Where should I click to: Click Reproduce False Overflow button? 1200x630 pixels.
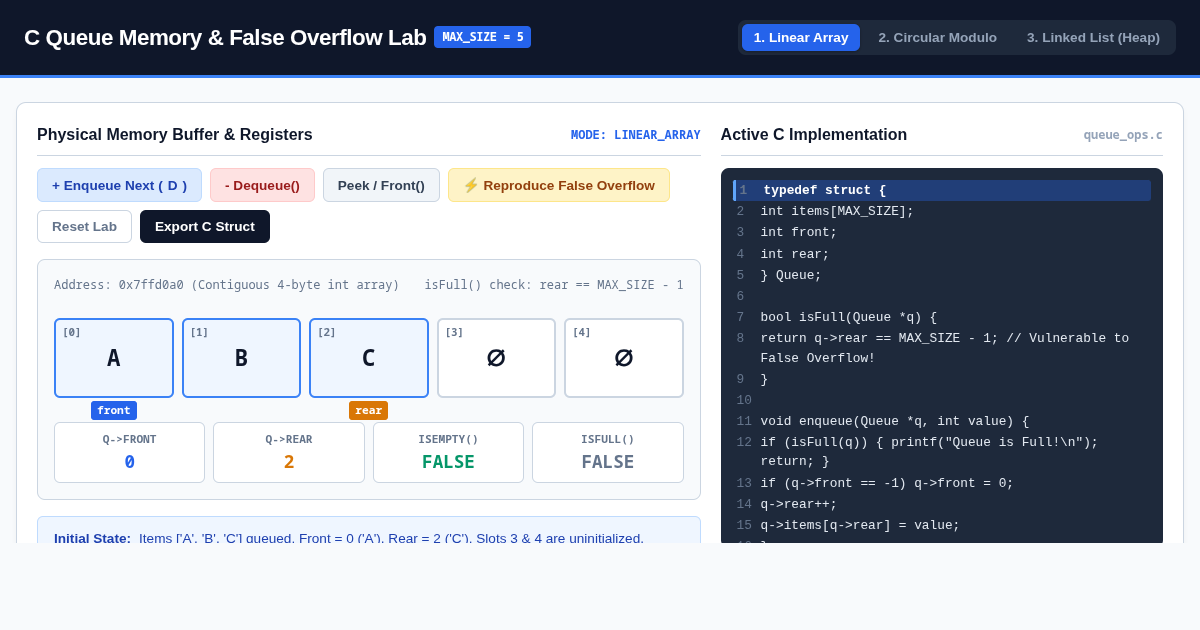558,185
